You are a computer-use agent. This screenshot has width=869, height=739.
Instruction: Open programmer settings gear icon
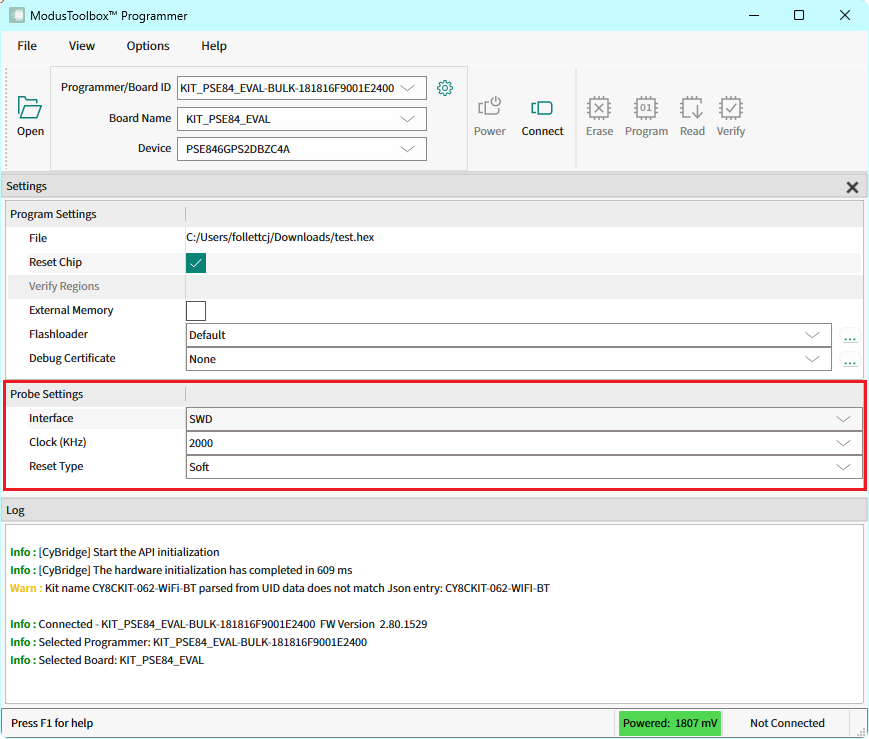pyautogui.click(x=445, y=88)
